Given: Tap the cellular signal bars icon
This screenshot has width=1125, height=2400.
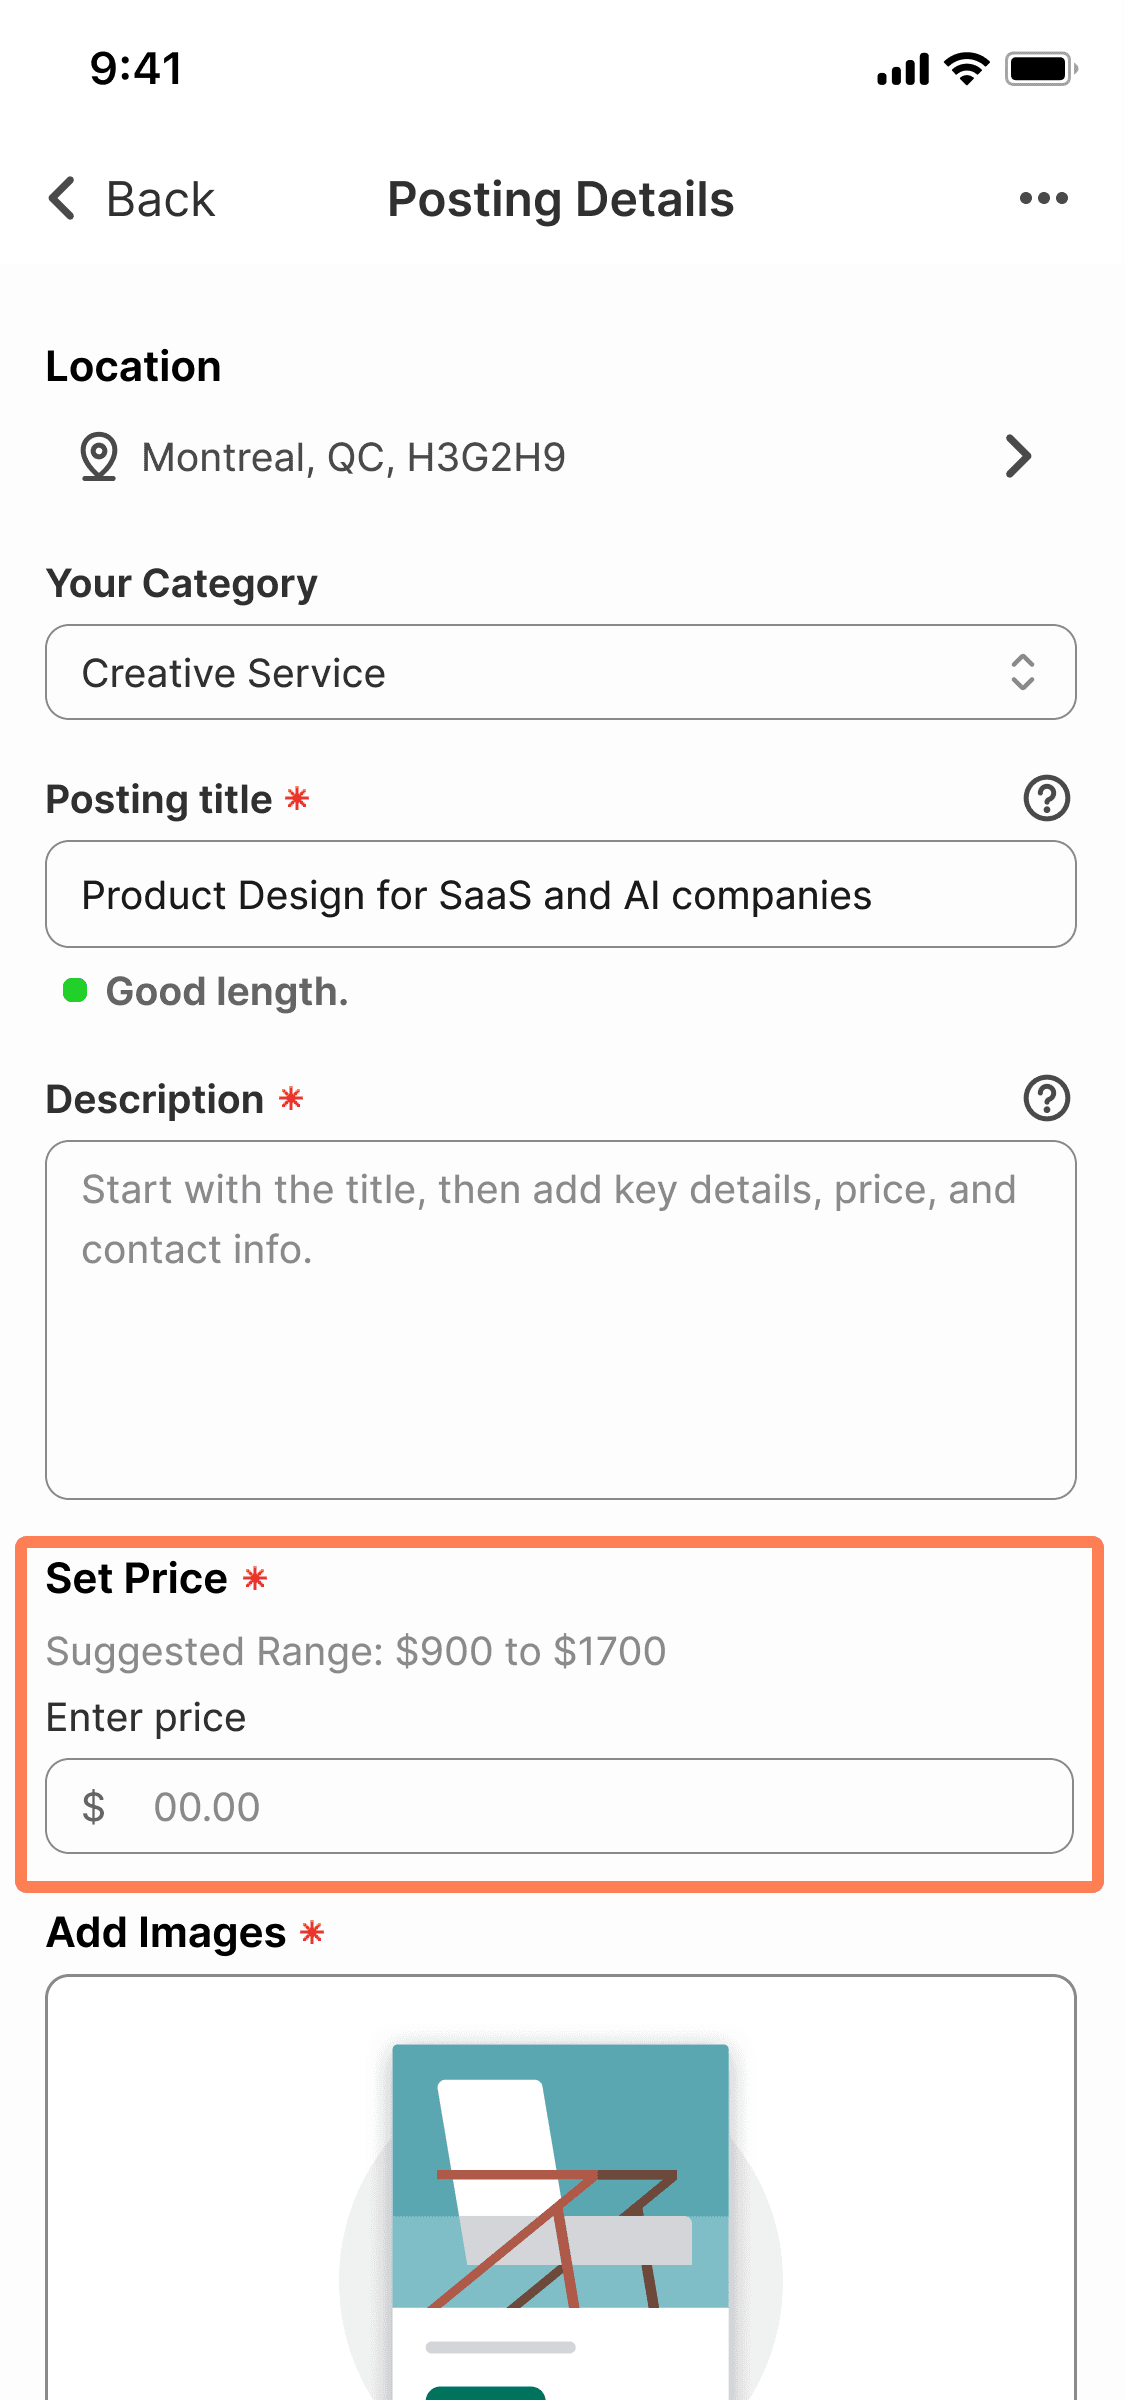Looking at the screenshot, I should pos(902,70).
